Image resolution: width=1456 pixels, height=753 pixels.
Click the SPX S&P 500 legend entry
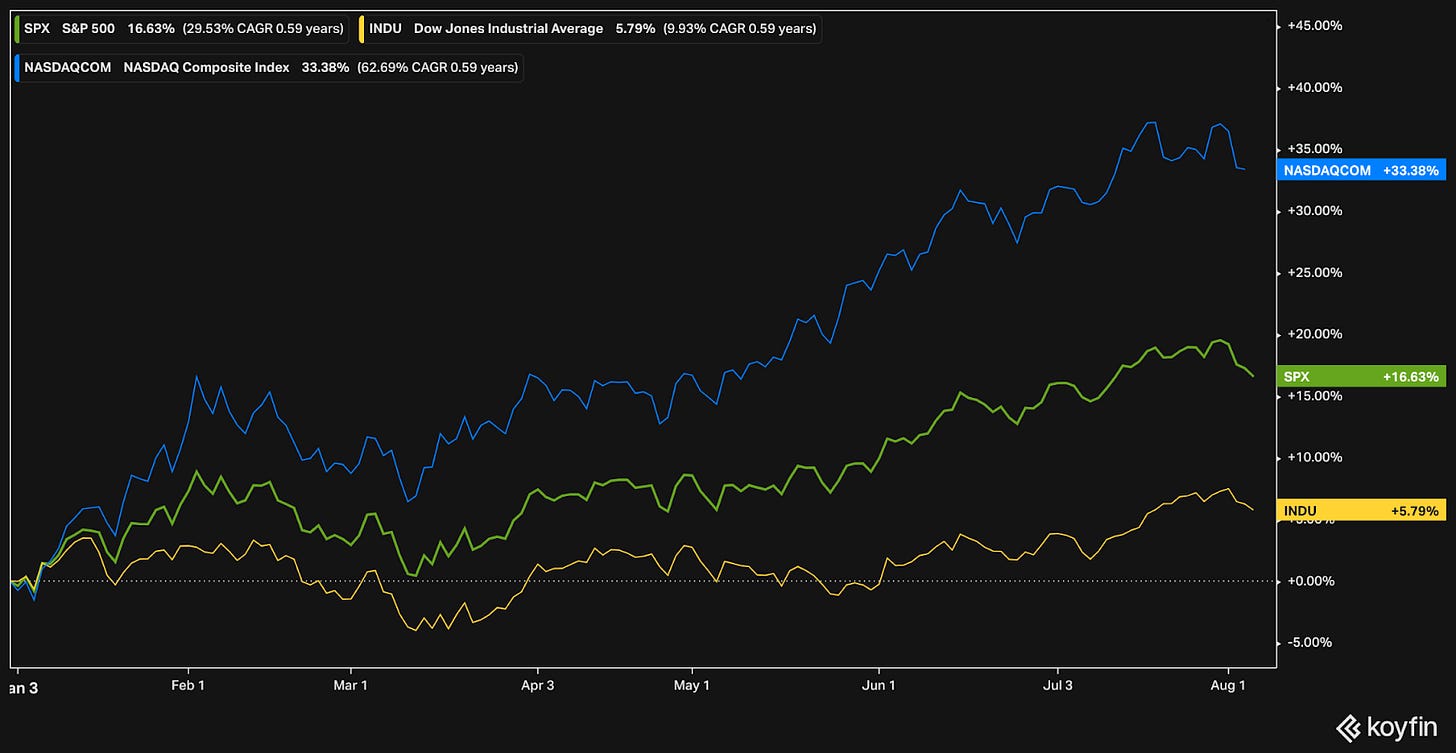tap(182, 28)
